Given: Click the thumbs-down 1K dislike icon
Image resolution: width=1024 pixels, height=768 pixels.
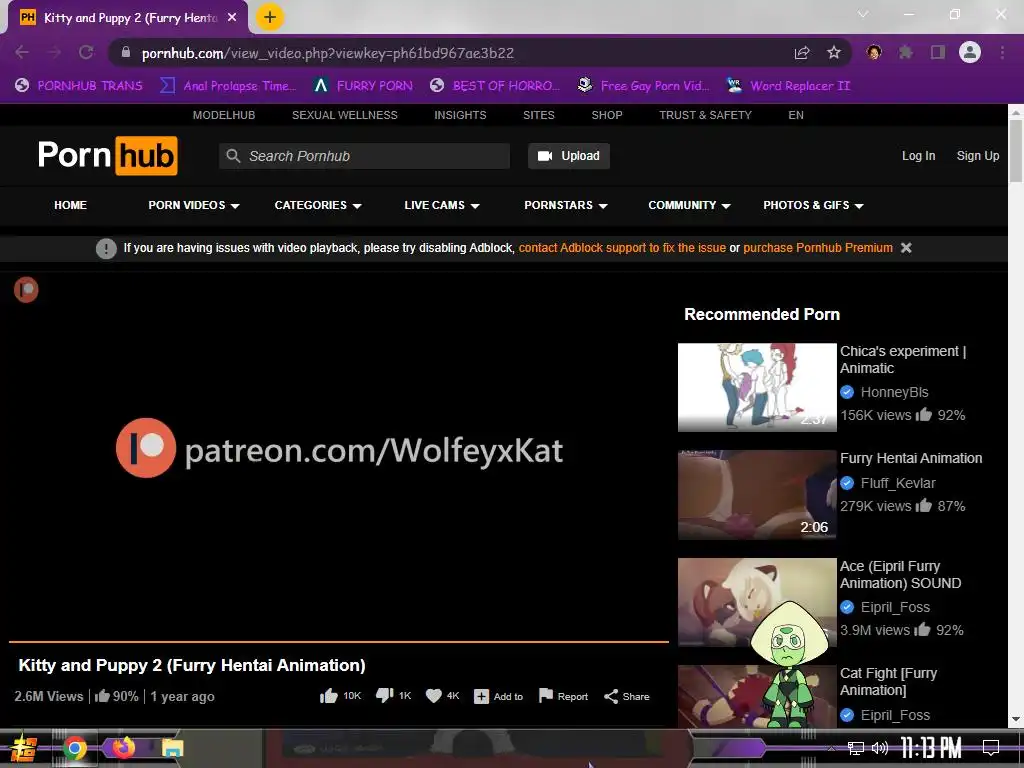Looking at the screenshot, I should [385, 696].
